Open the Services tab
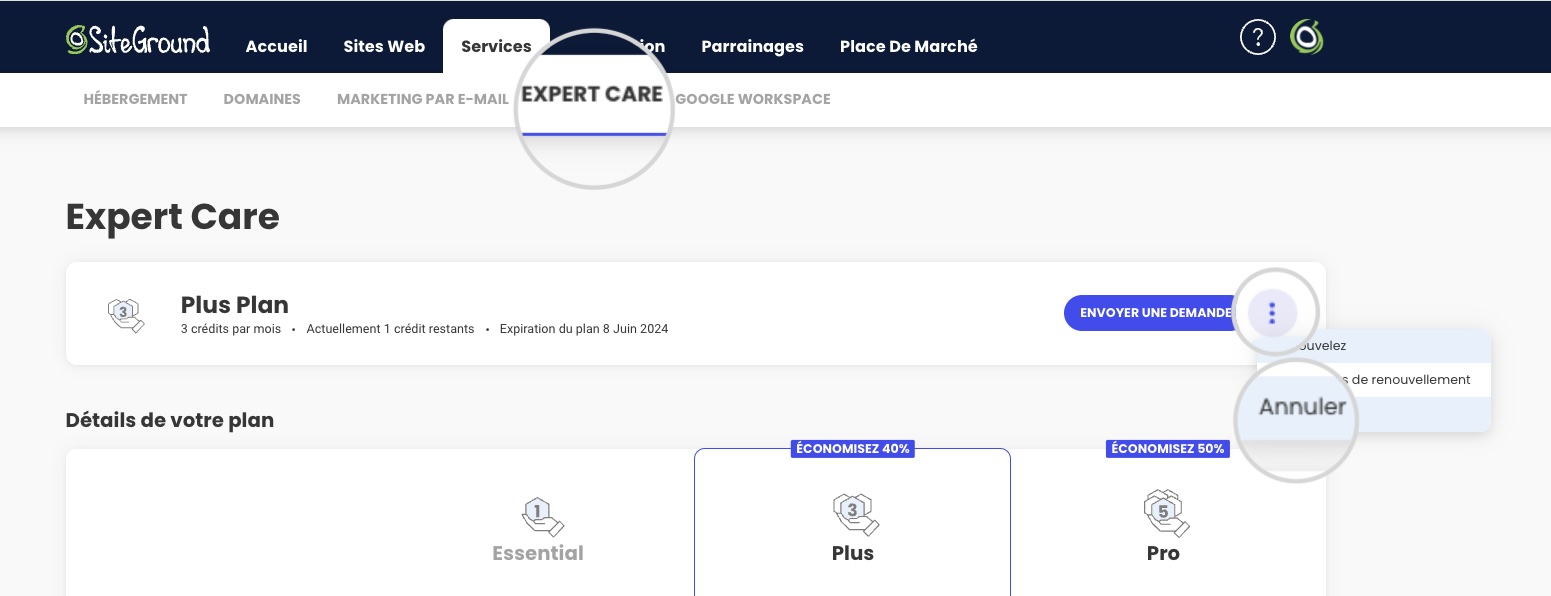This screenshot has height=596, width=1551. tap(496, 46)
